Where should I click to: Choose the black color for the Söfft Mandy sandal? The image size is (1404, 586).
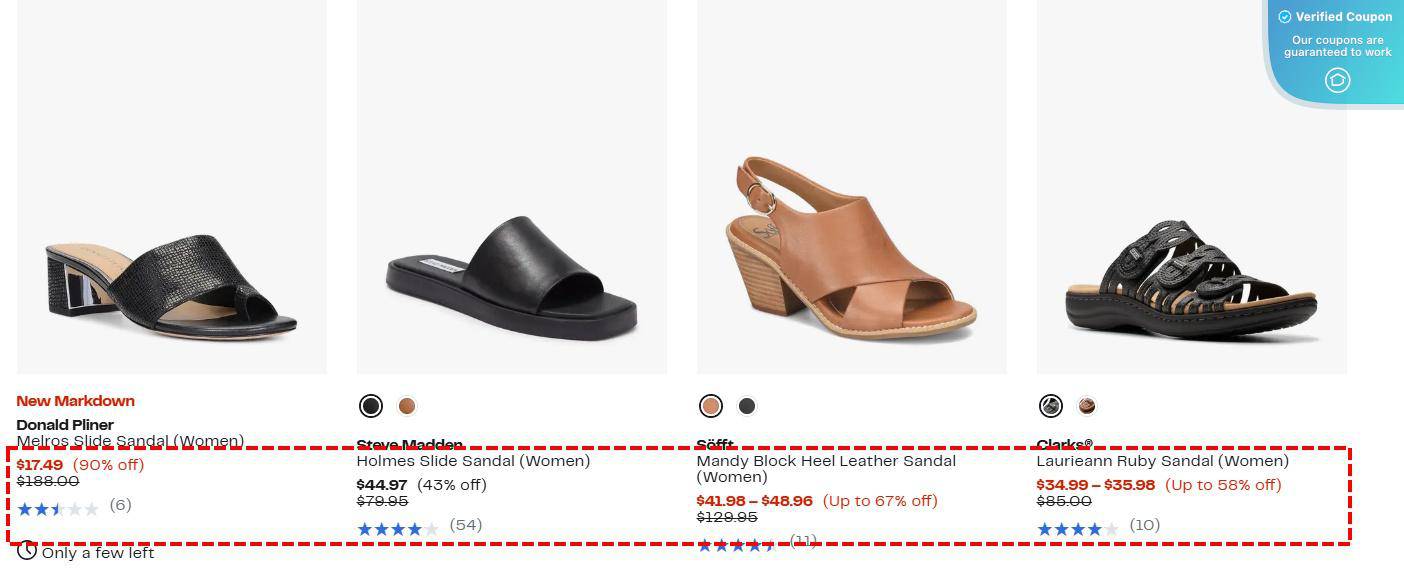[748, 406]
